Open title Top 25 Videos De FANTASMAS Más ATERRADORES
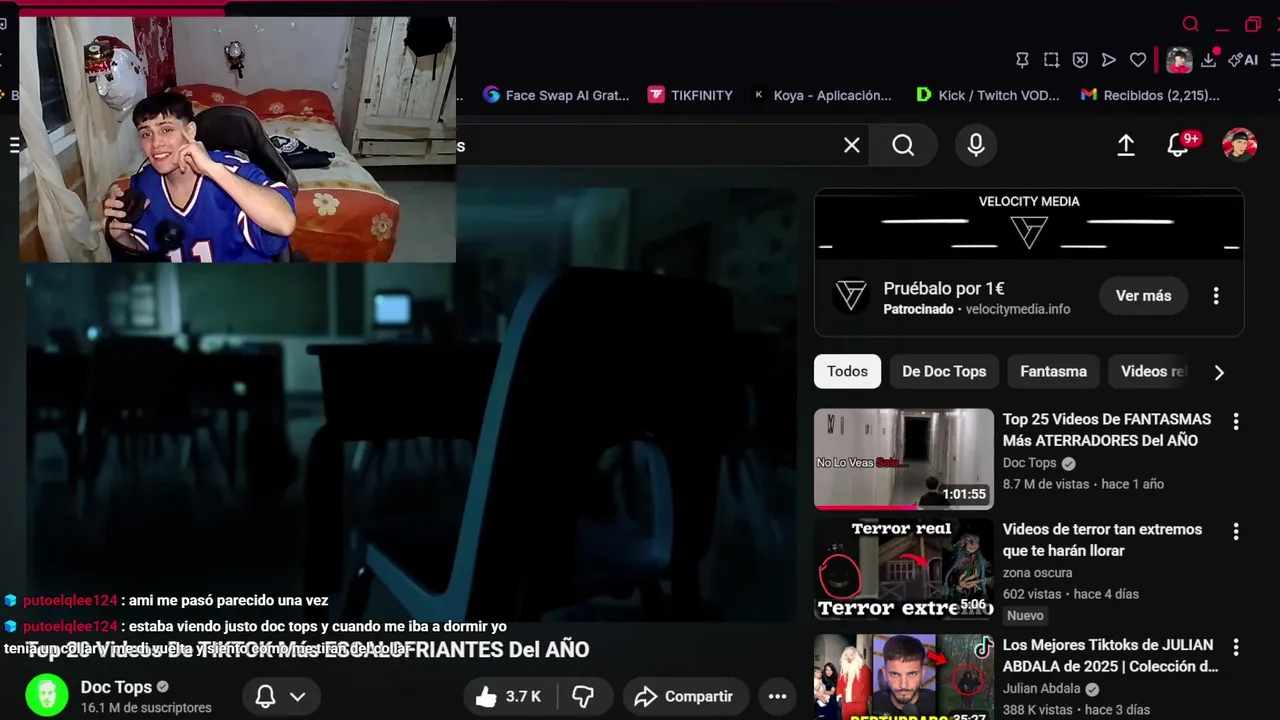This screenshot has width=1280, height=720. click(x=1107, y=430)
